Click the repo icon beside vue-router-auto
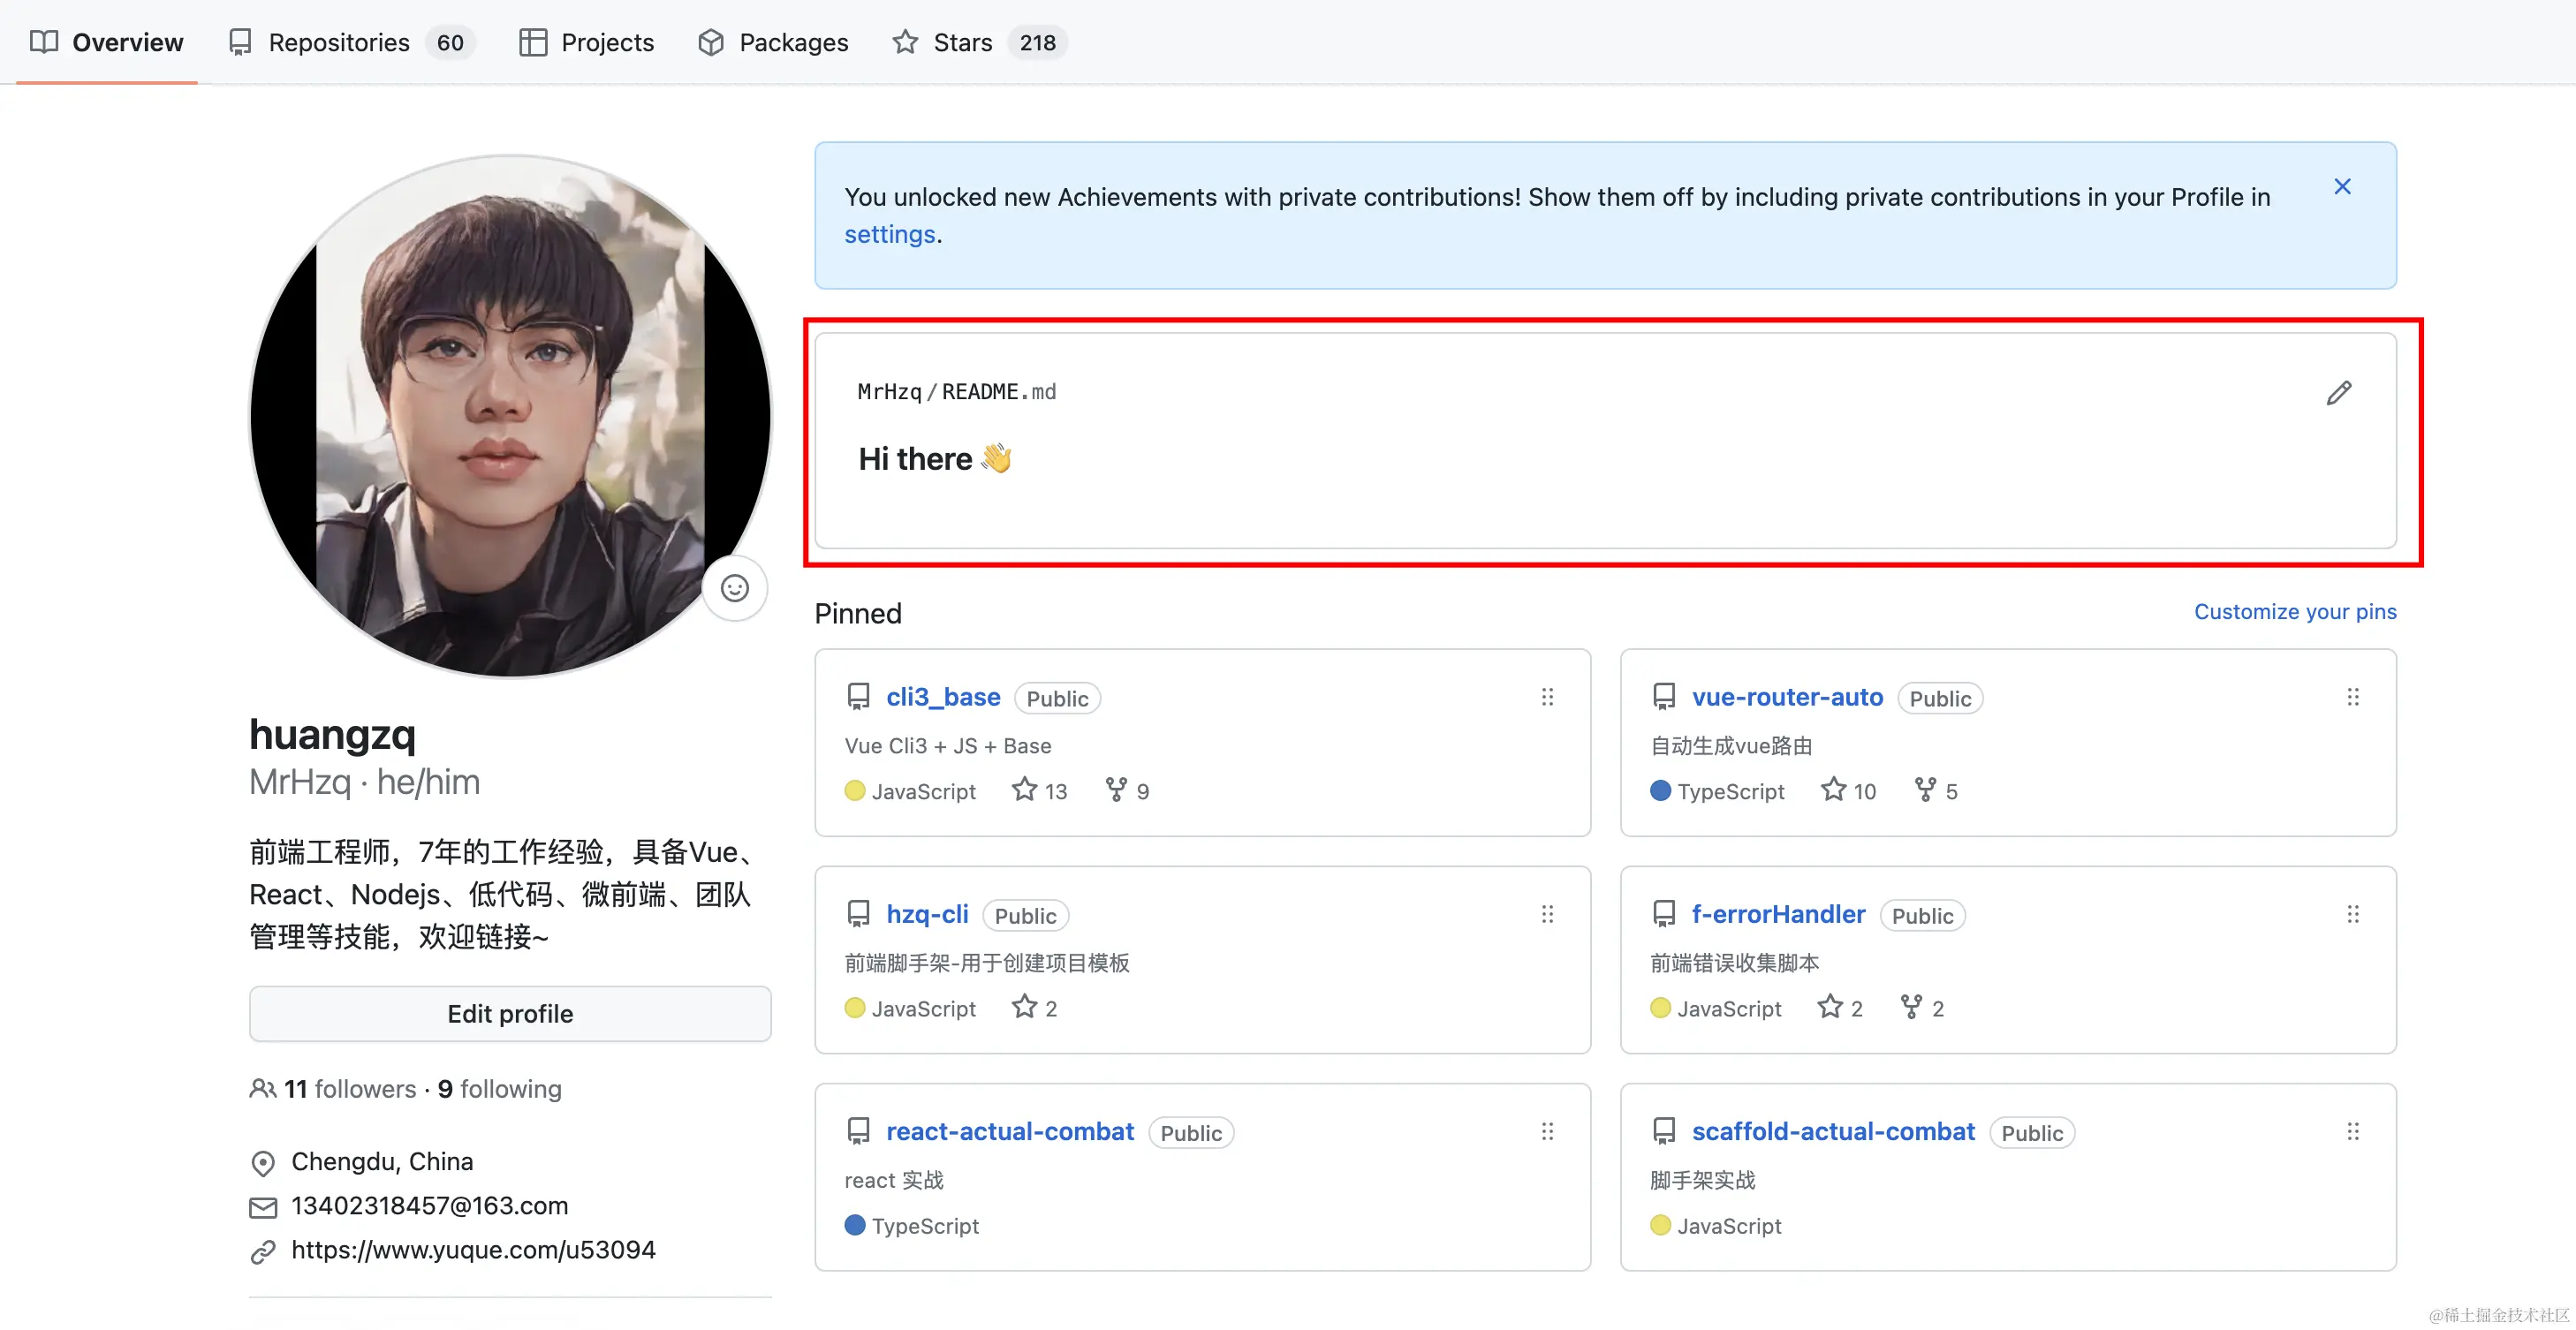 point(1664,697)
